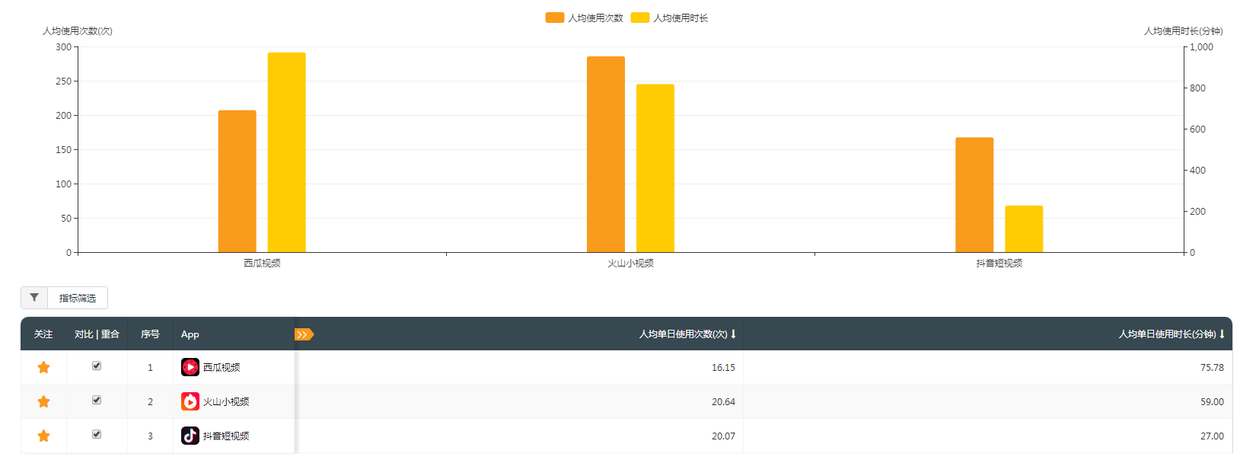Open the 抖音短视频 app name link
The width and height of the screenshot is (1240, 460).
point(226,436)
